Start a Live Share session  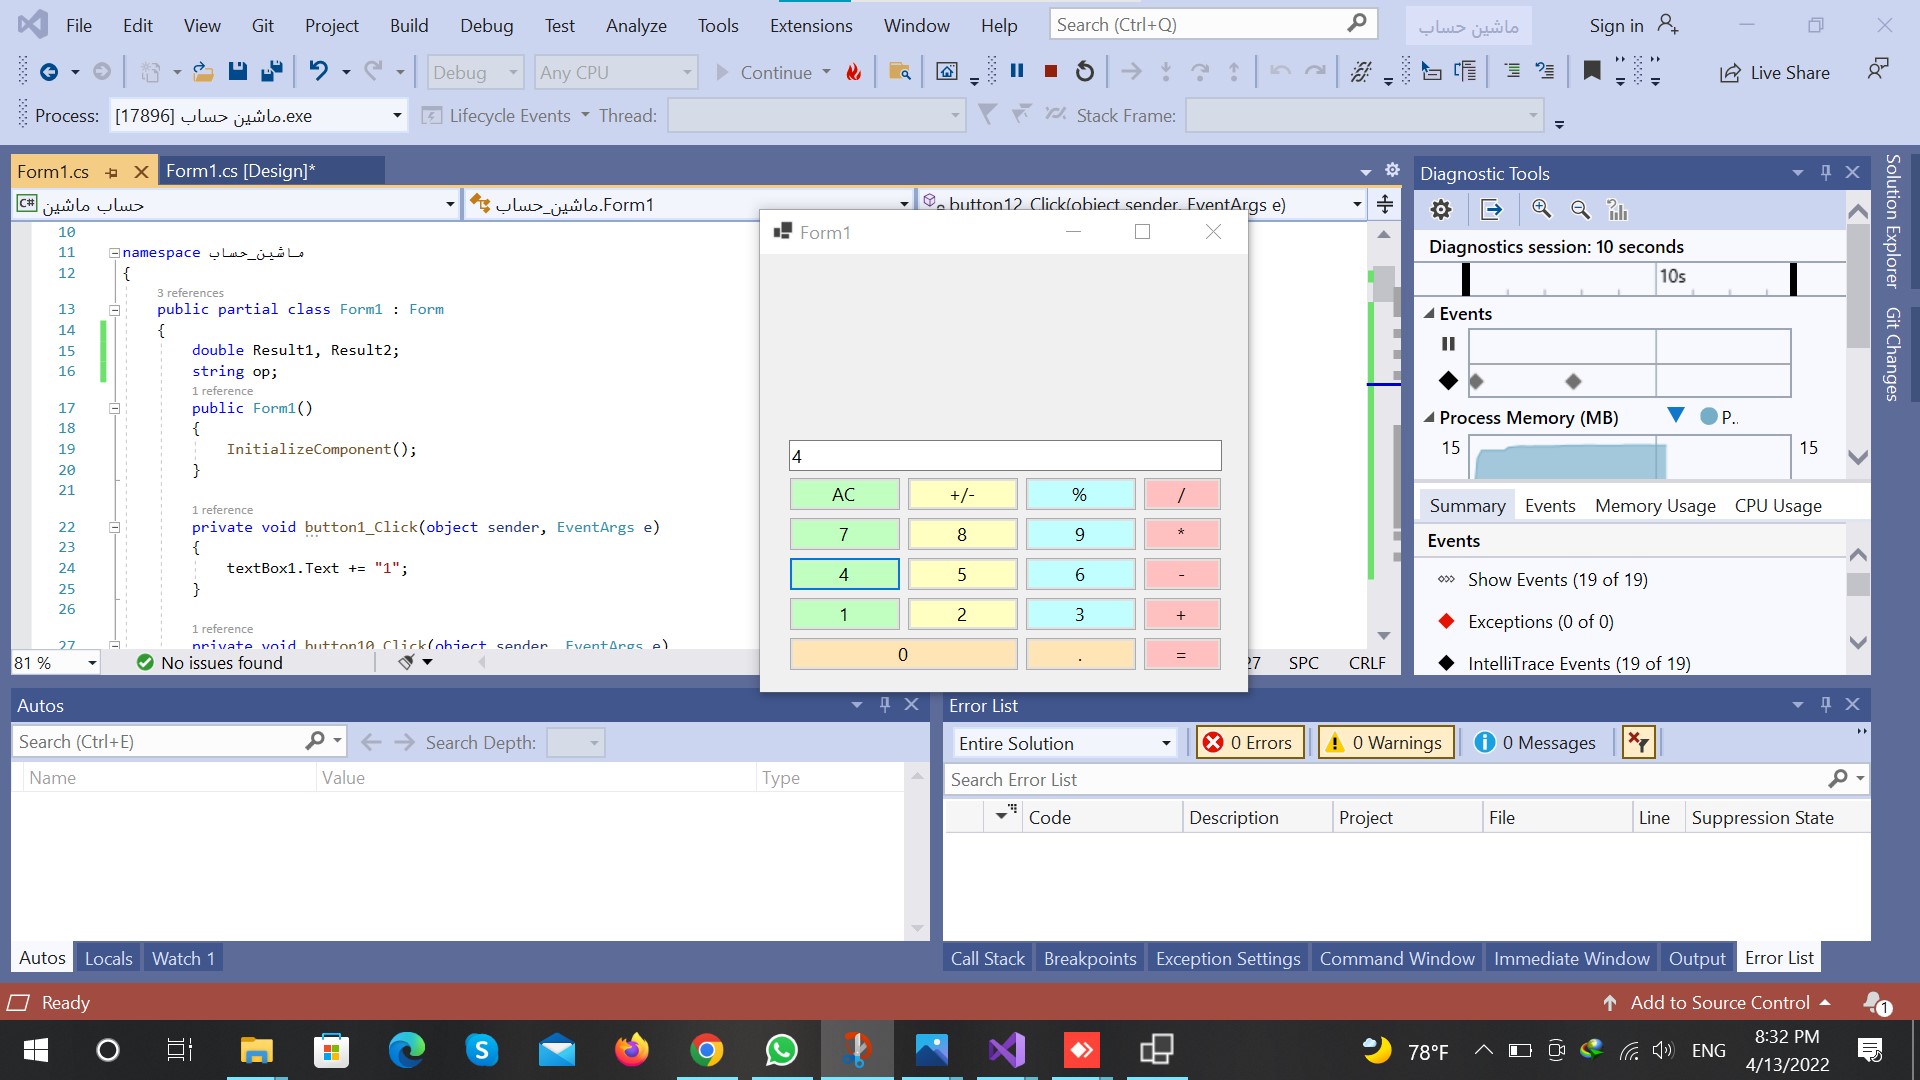(x=1775, y=72)
